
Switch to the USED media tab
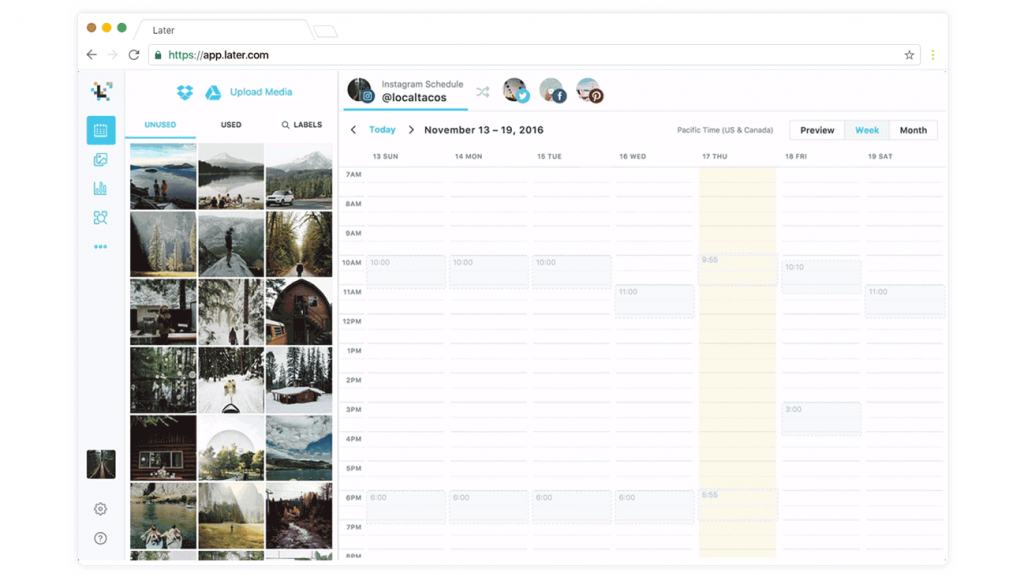click(231, 125)
